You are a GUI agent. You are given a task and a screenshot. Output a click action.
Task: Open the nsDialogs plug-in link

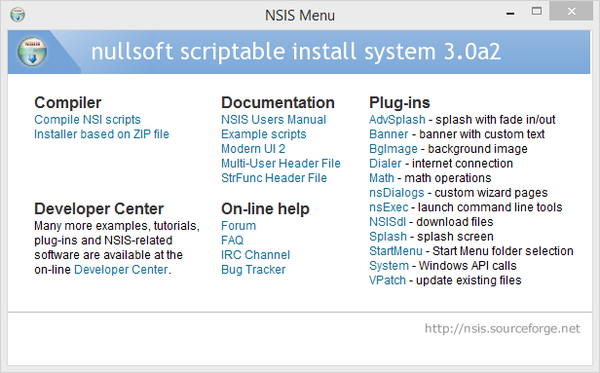coord(397,192)
